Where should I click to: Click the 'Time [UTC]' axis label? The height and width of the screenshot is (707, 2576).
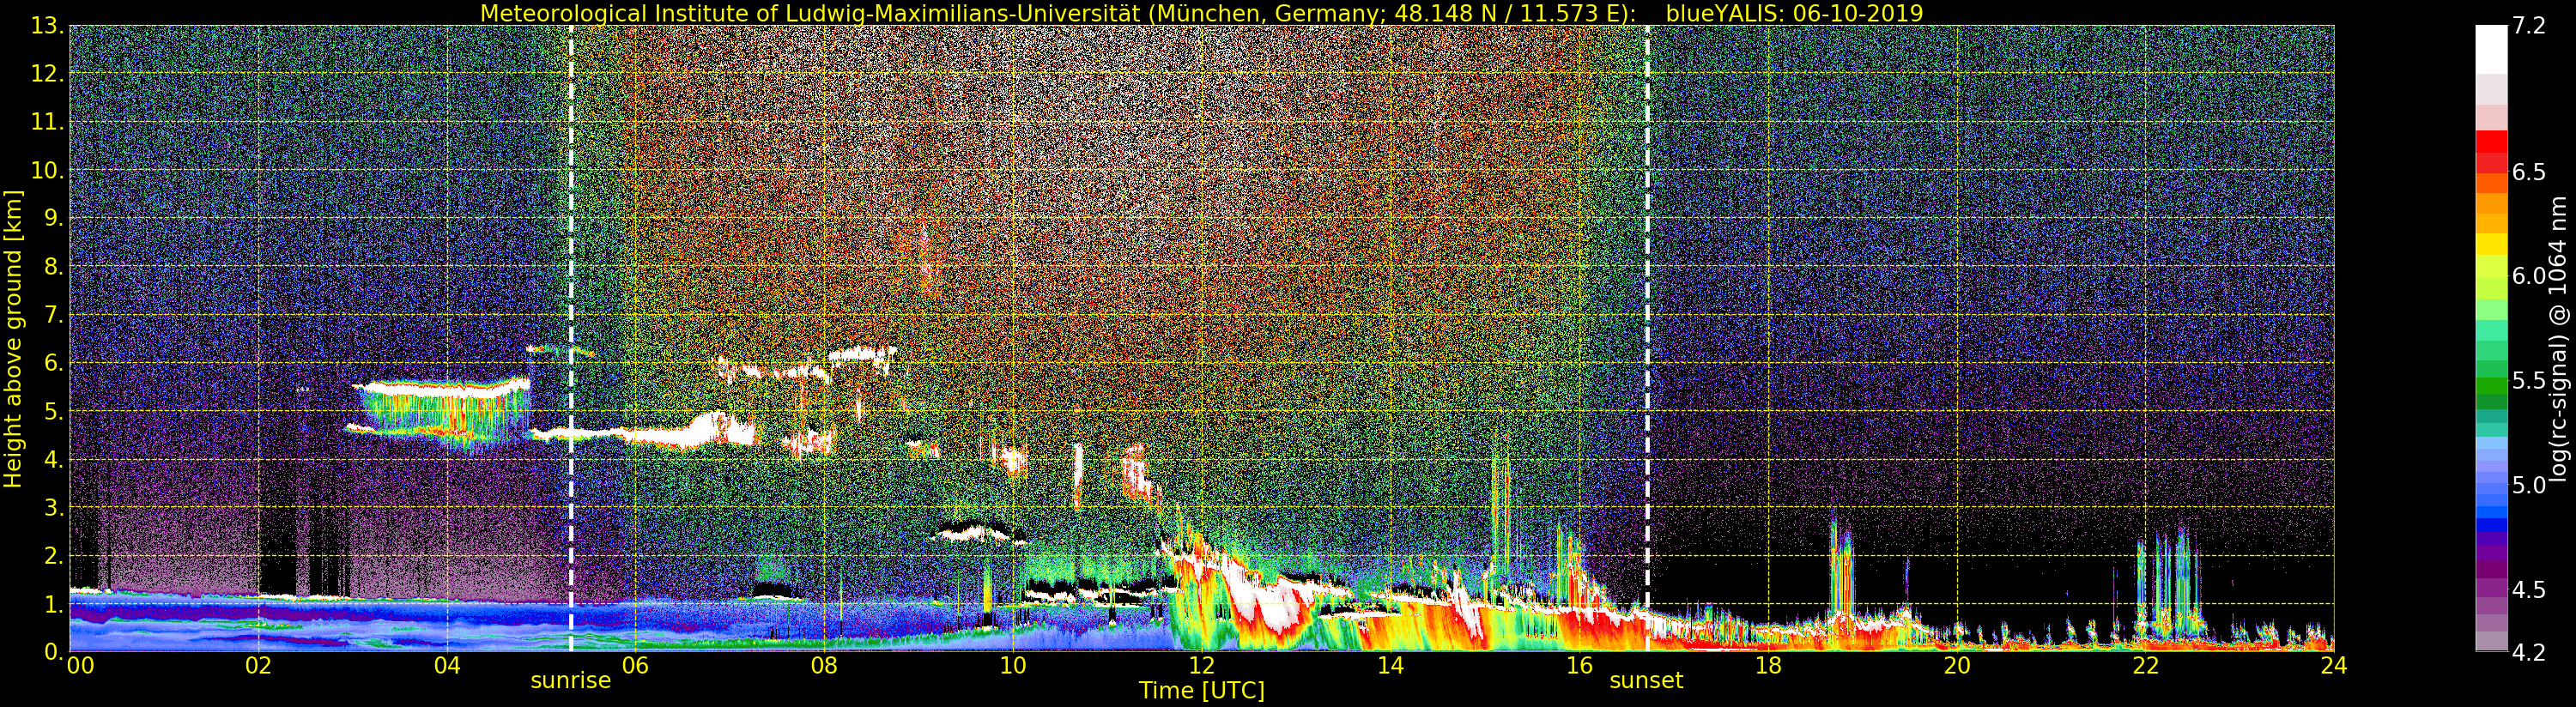click(1202, 691)
